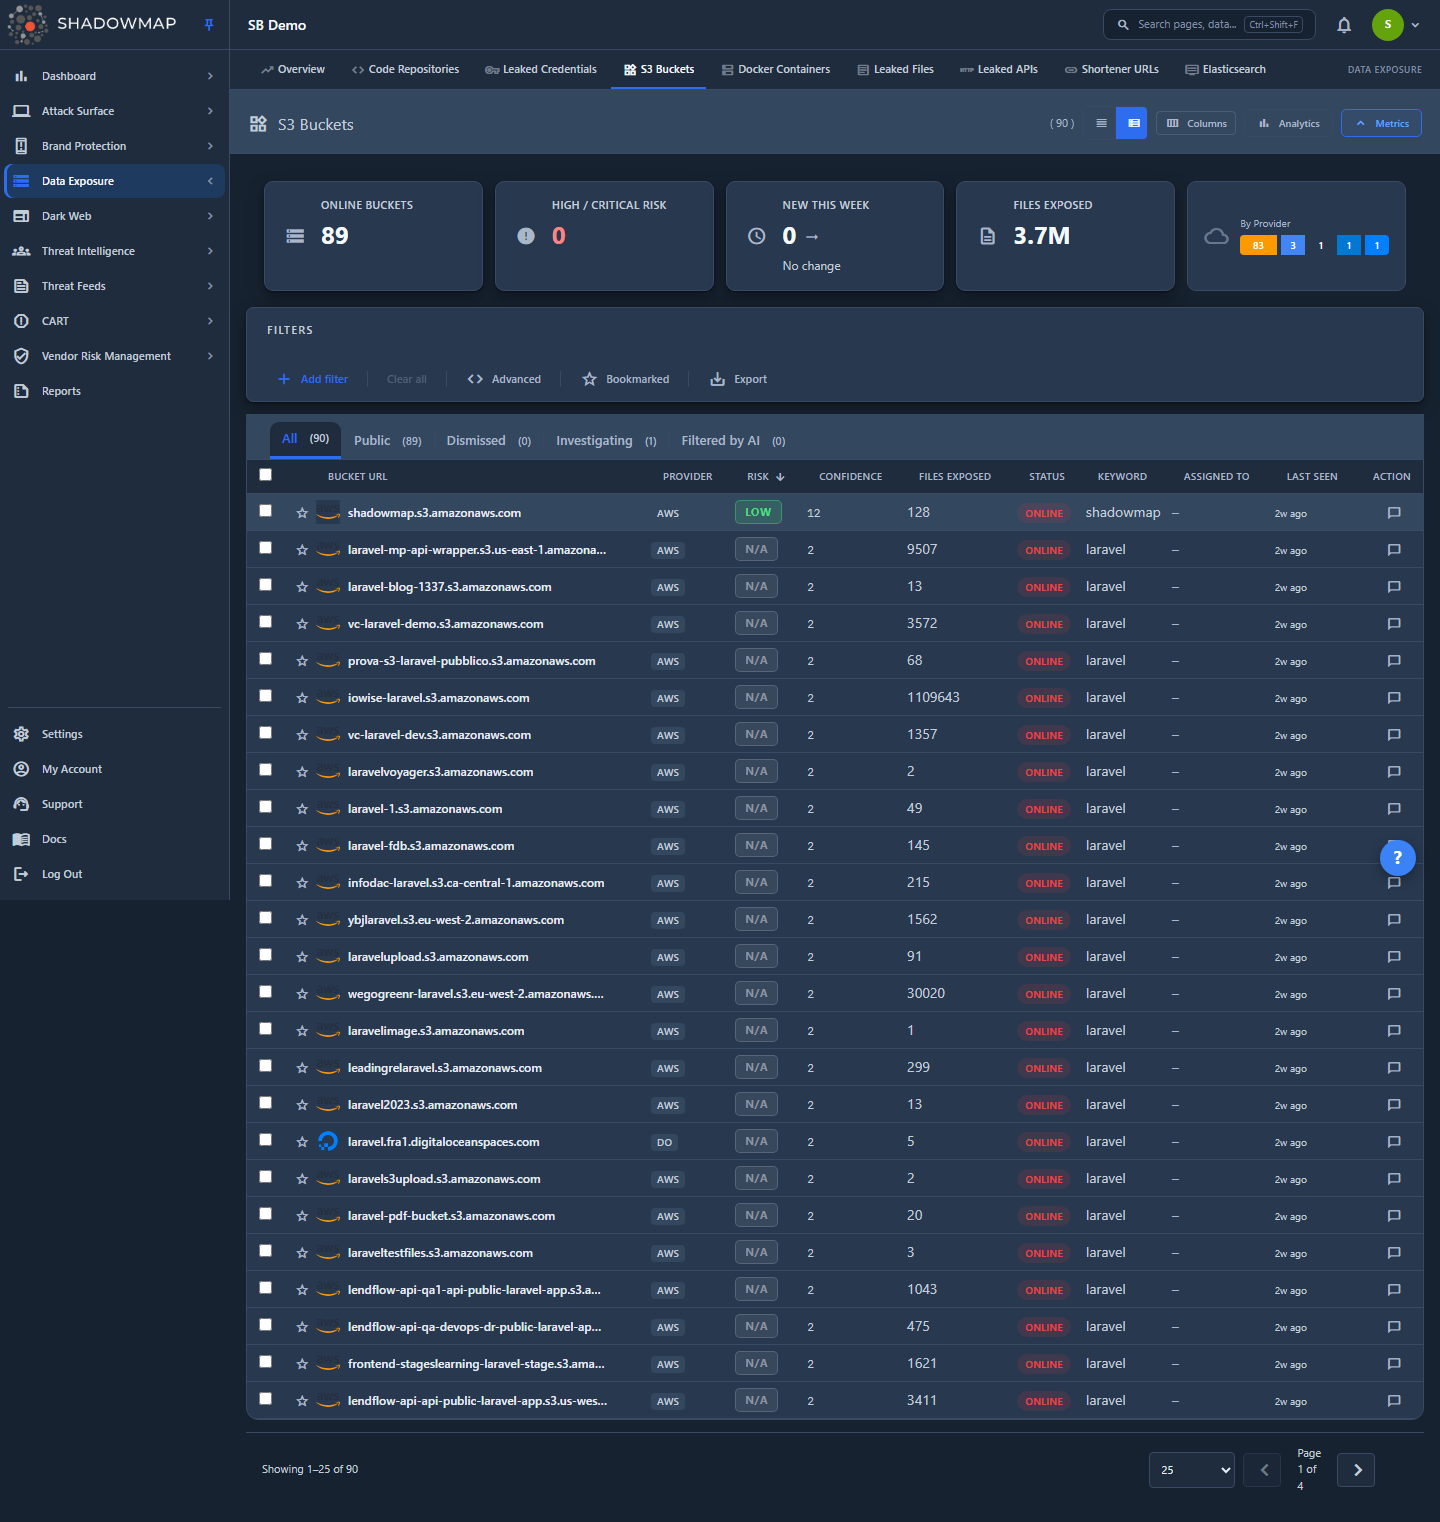Viewport: 1440px width, 1522px height.
Task: Pin the sidebar with the pin icon
Action: point(209,25)
